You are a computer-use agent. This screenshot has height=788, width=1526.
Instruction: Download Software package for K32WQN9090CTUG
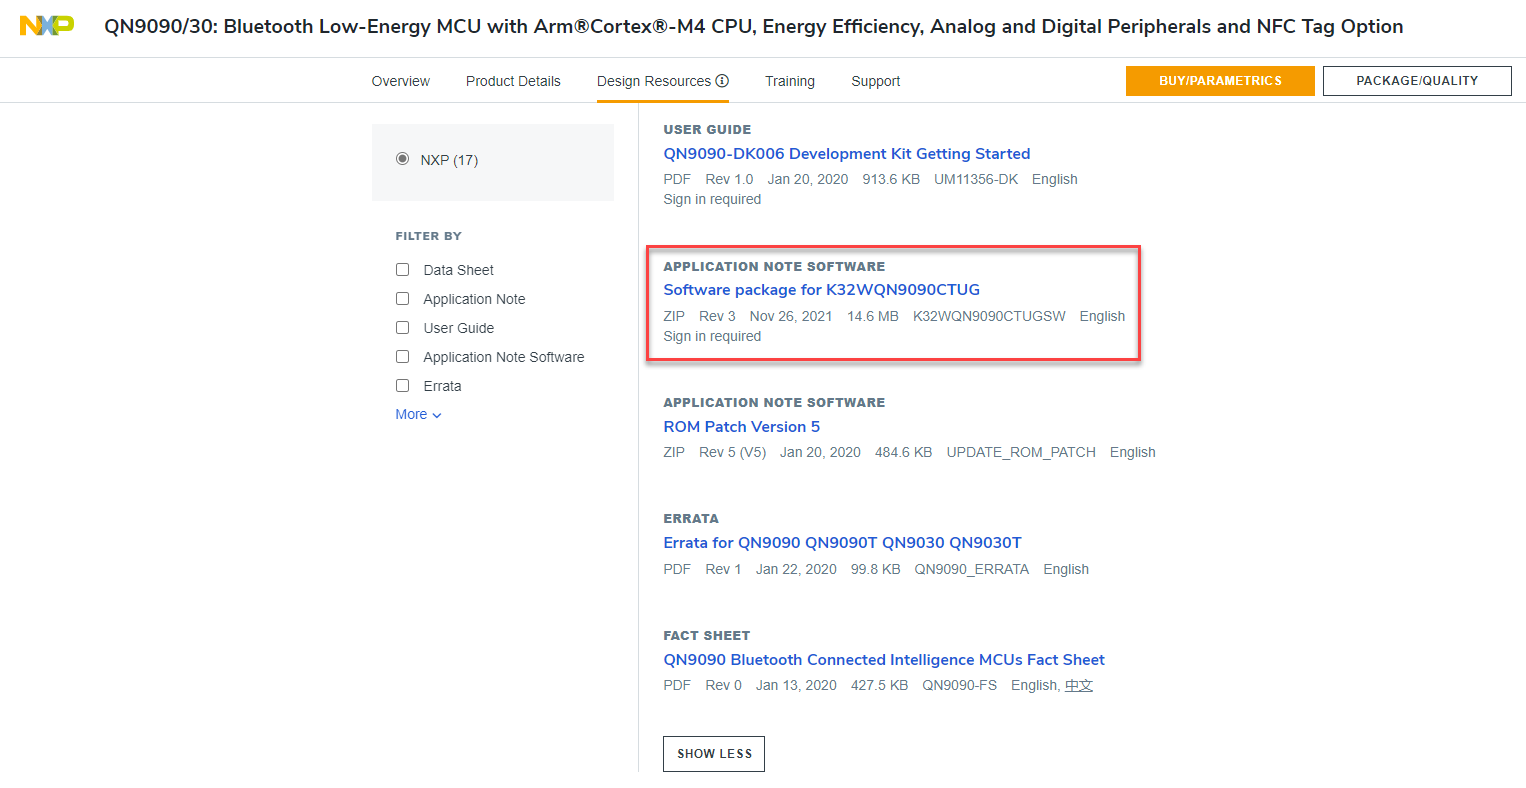click(x=821, y=290)
